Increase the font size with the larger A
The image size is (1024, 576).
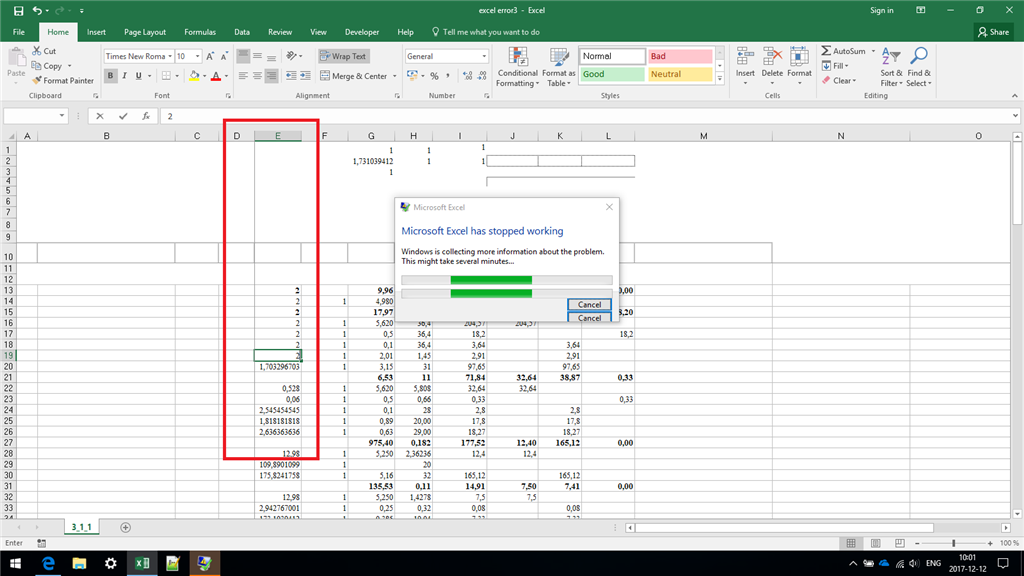coord(210,56)
